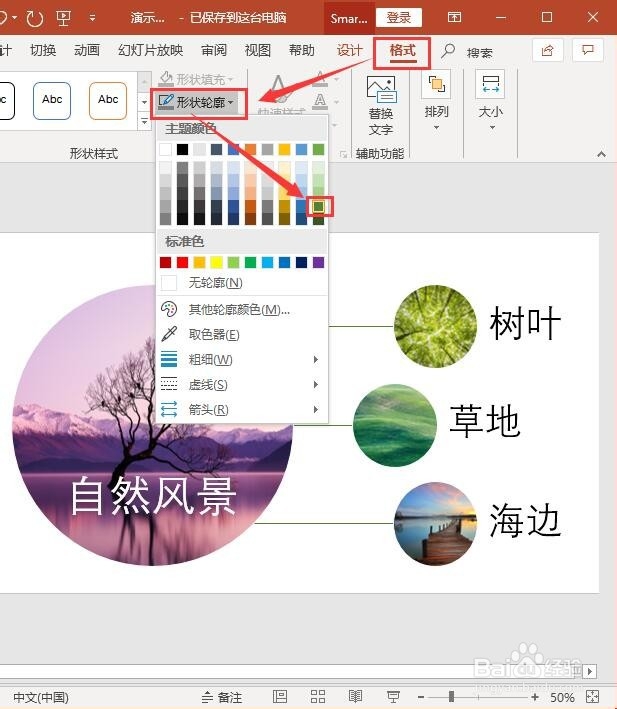Pick the standard purple color swatch

[x=318, y=262]
